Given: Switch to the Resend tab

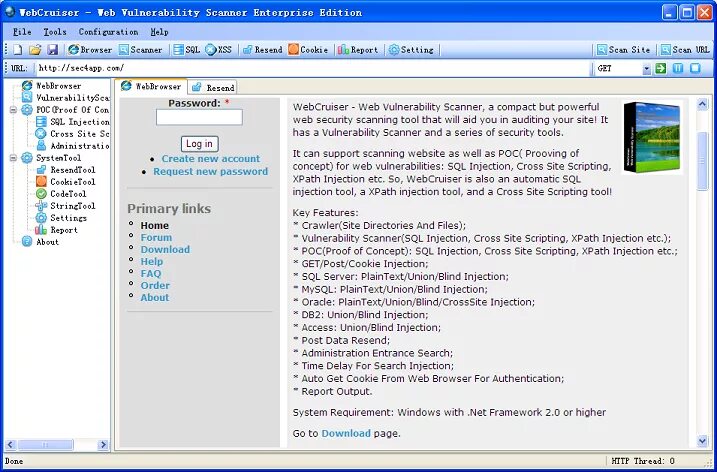Looking at the screenshot, I should pos(213,87).
